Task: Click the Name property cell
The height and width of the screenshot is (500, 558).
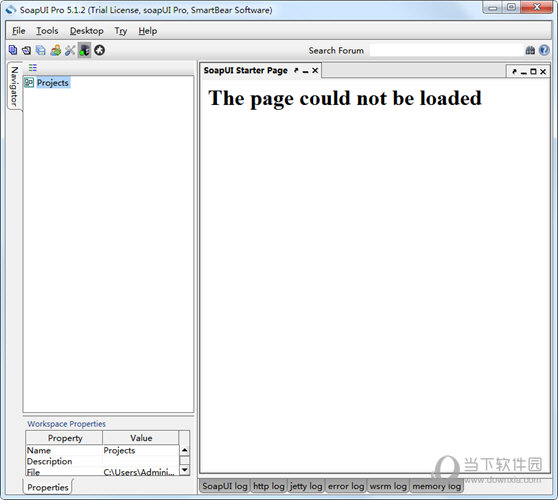Action: [x=64, y=451]
